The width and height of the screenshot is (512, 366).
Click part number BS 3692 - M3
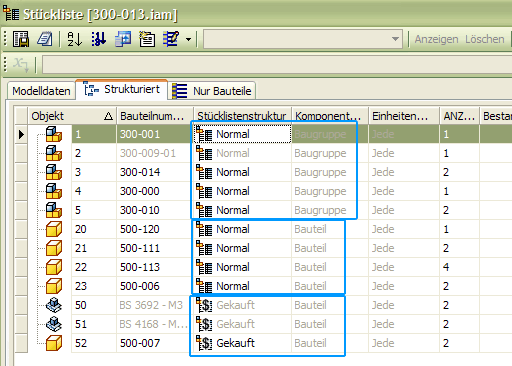tap(151, 305)
